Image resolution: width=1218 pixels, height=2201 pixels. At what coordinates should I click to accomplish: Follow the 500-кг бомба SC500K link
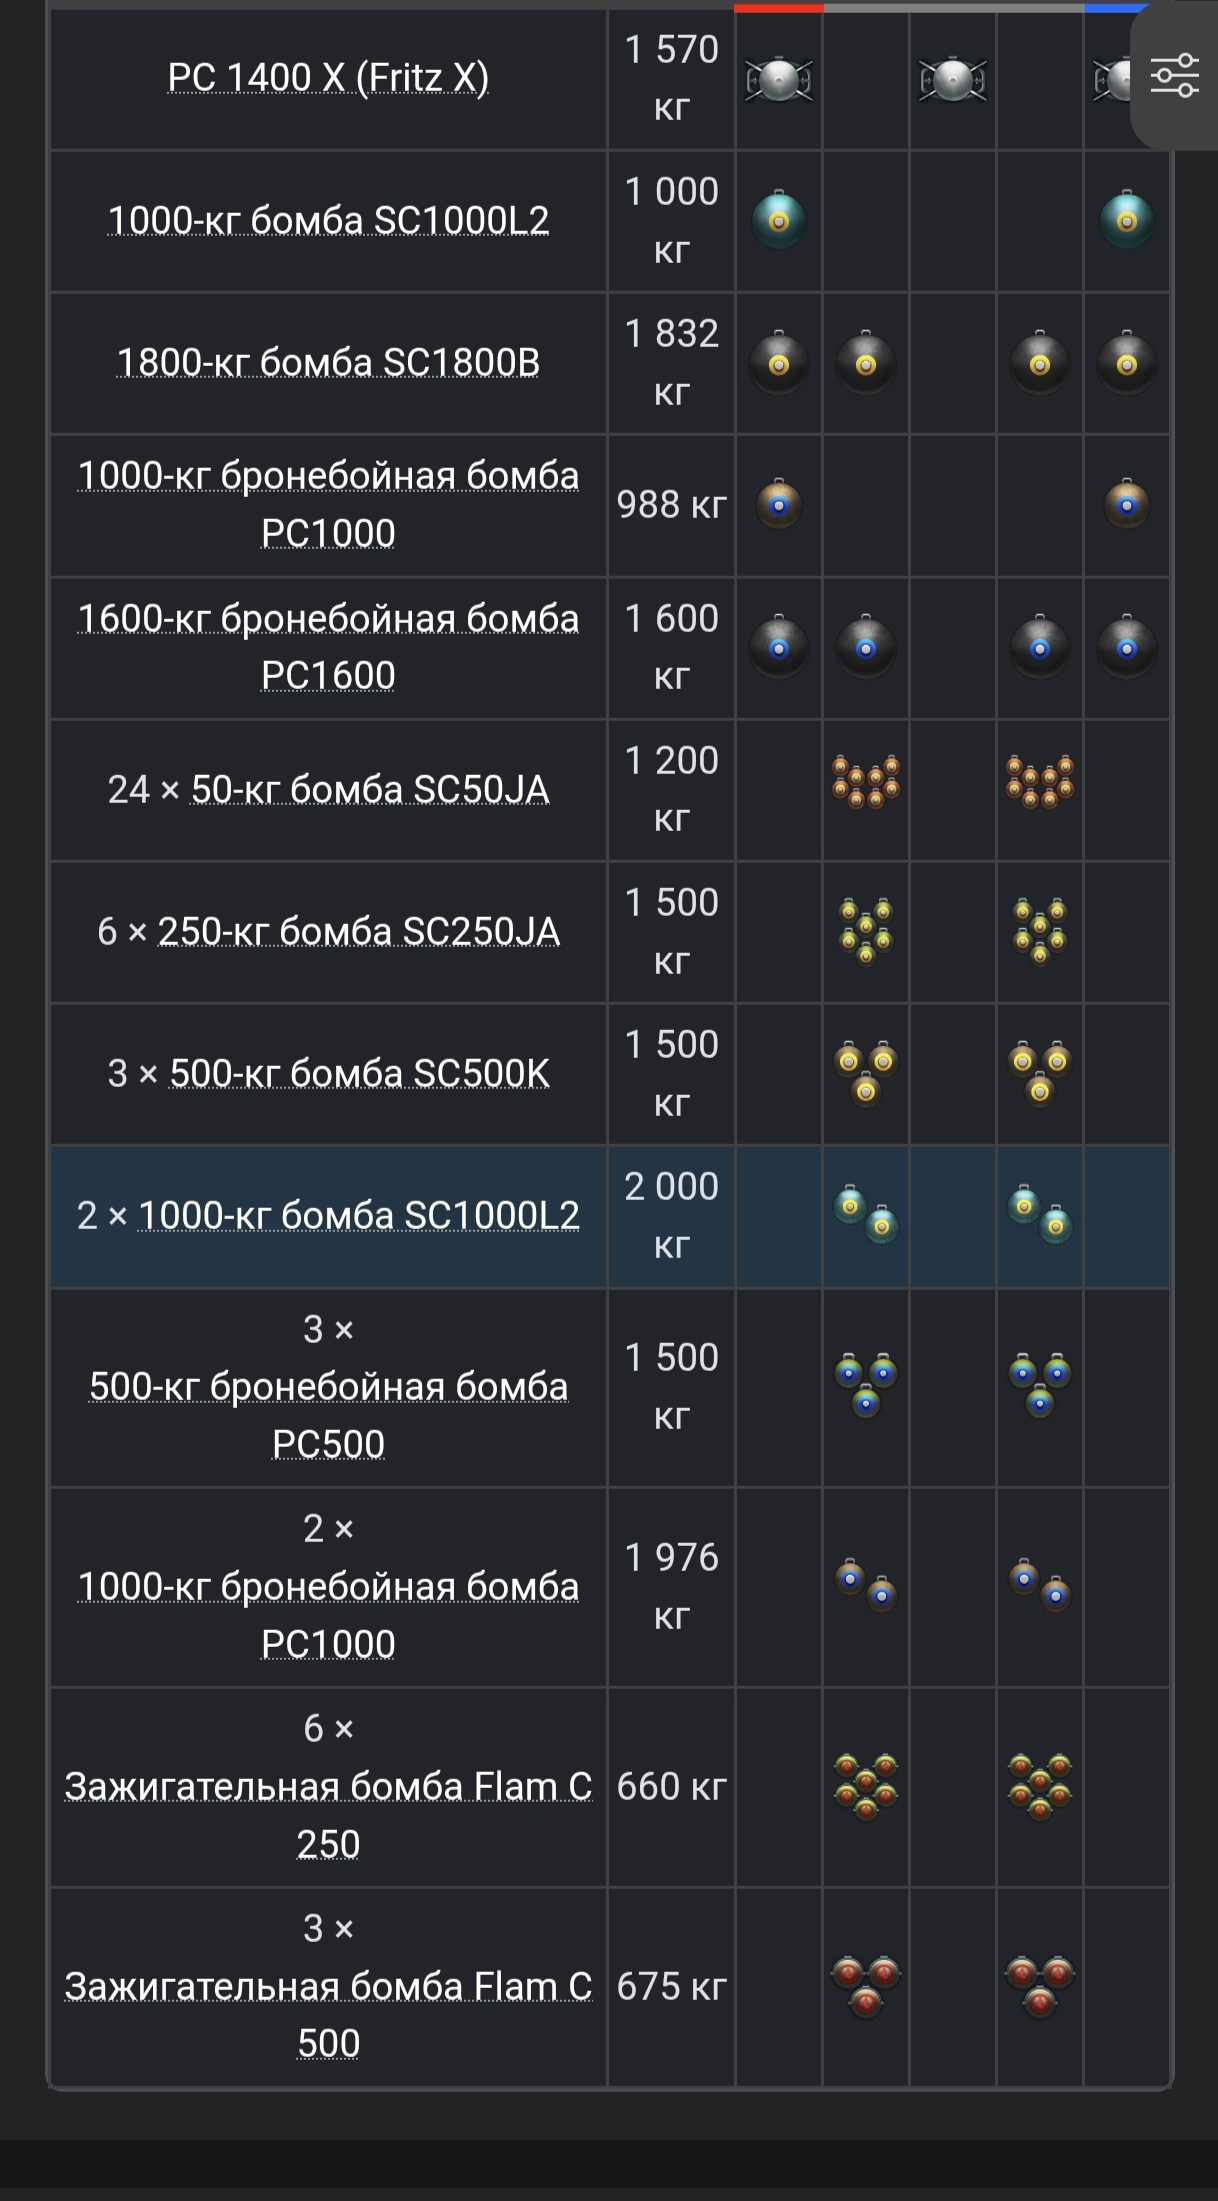(x=360, y=1073)
